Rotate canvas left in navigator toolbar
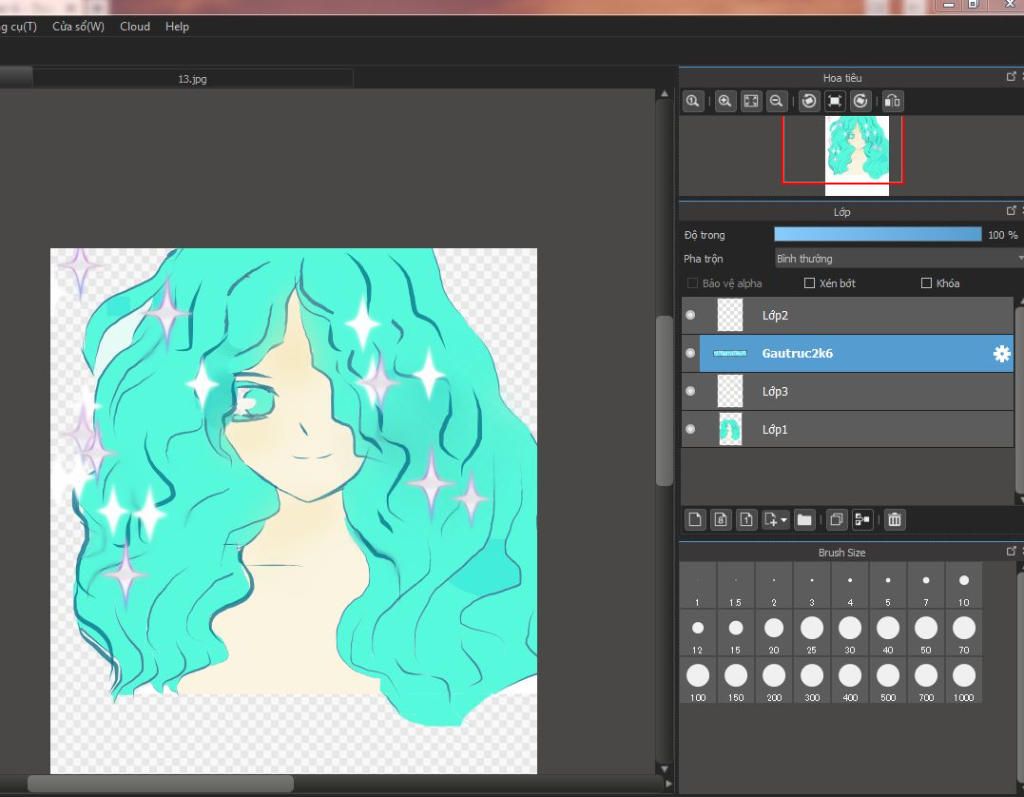 point(809,101)
